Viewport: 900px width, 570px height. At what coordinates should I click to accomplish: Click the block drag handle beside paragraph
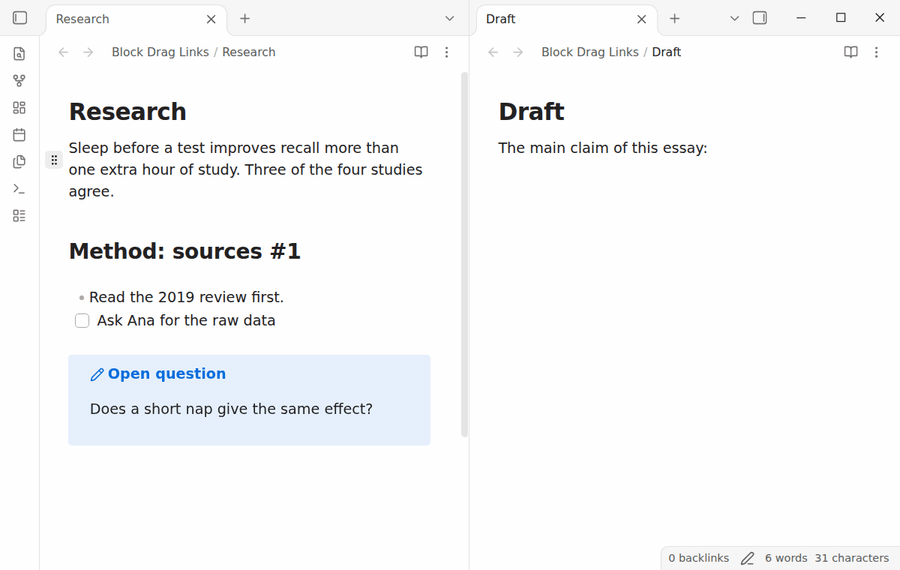(54, 160)
